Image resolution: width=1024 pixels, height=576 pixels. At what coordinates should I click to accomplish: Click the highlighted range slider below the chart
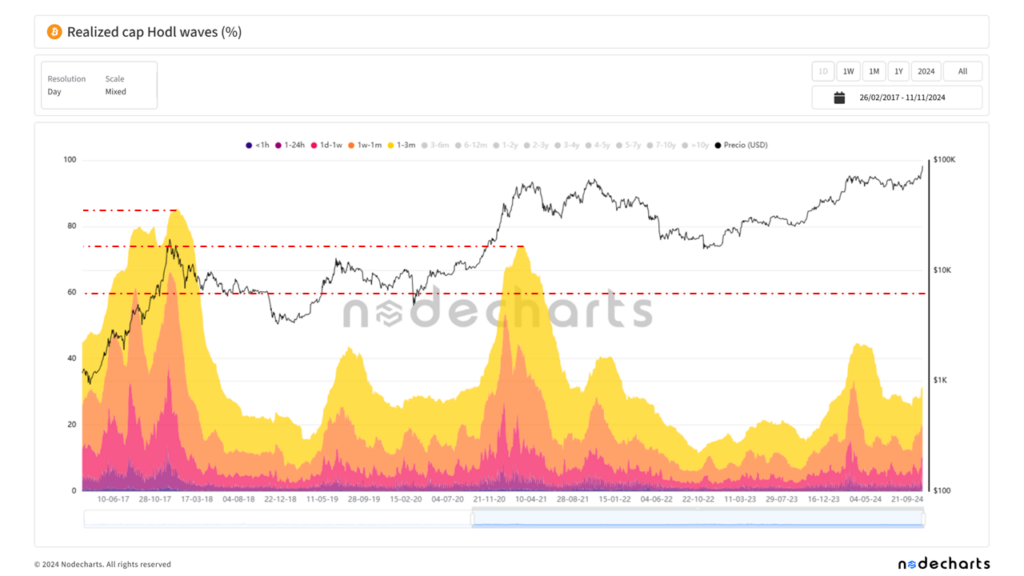697,518
